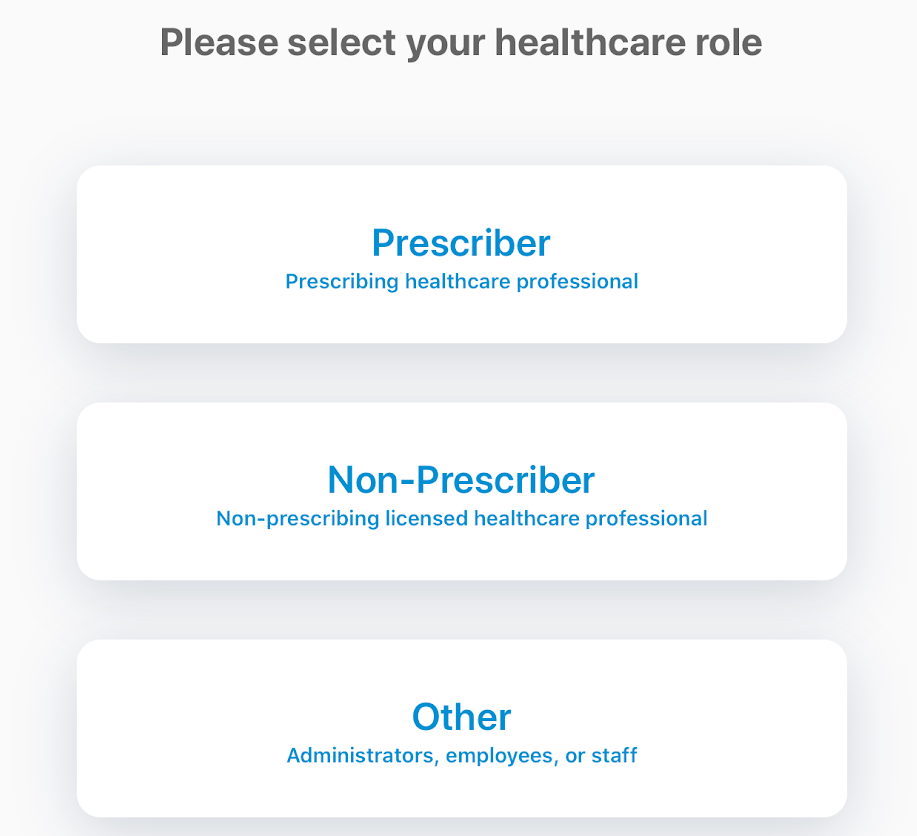The height and width of the screenshot is (836, 917).
Task: Click 'Prescribing healthcare professional' subtitle
Action: [x=461, y=282]
